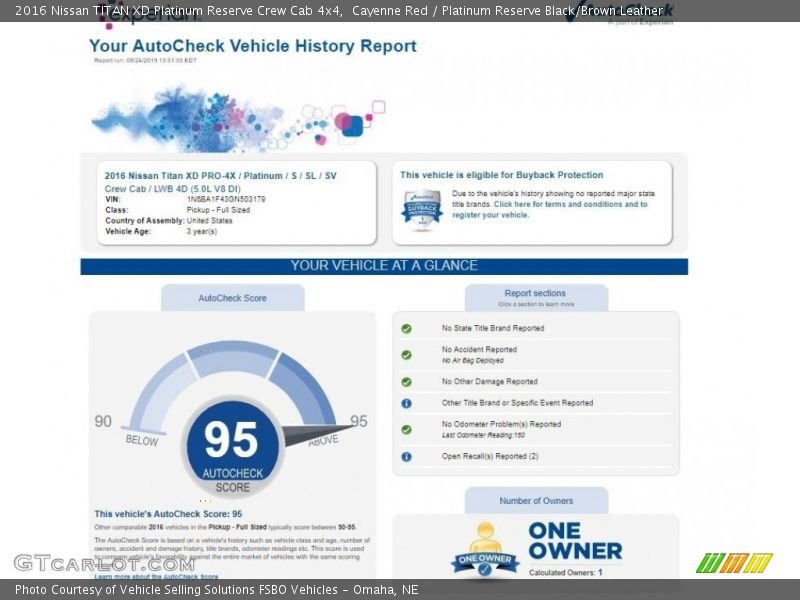The height and width of the screenshot is (600, 800).
Task: Click the green check beside No Accident Reported
Action: [x=407, y=354]
